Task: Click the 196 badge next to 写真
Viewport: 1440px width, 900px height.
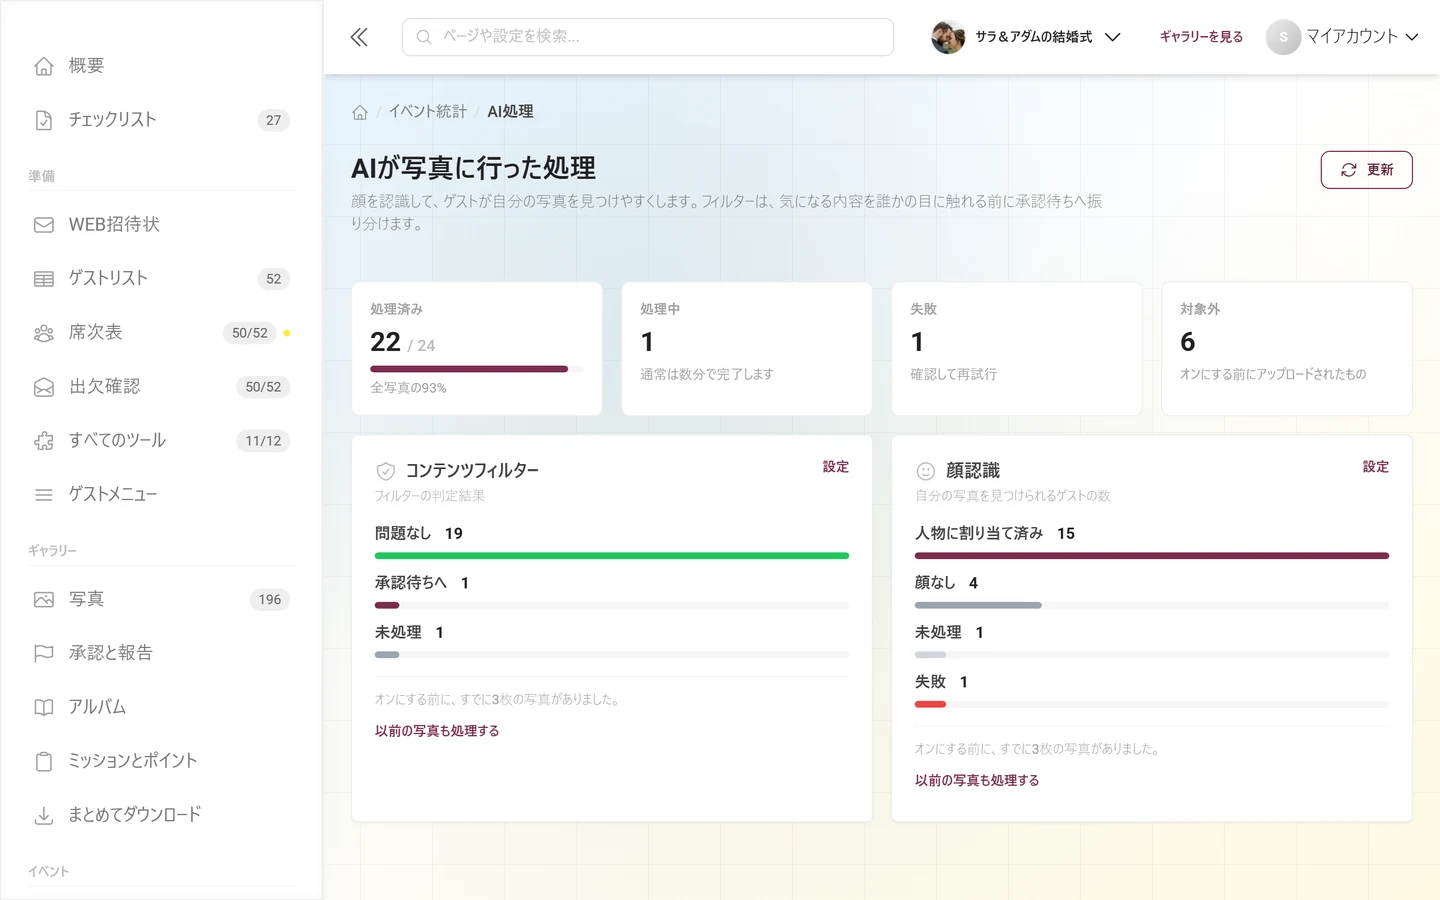Action: 270,600
